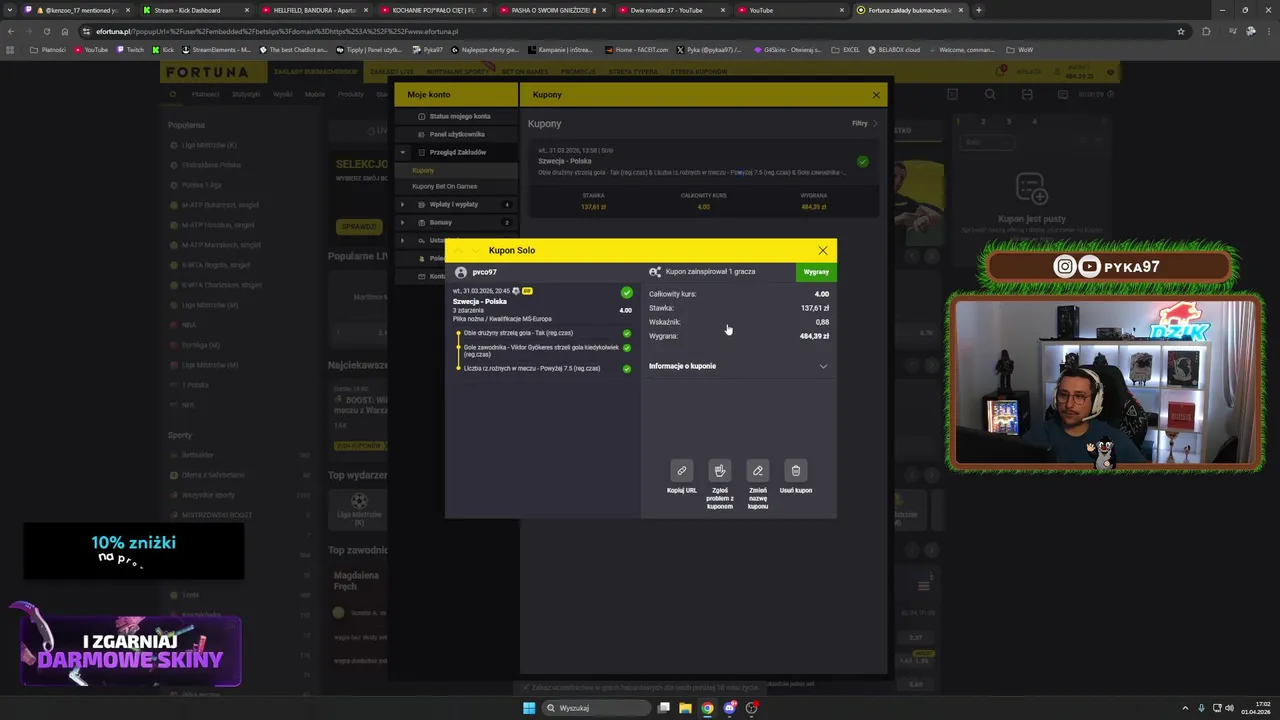This screenshot has width=1280, height=720.
Task: Open the Filtry chevron in Kupony
Action: [x=875, y=124]
